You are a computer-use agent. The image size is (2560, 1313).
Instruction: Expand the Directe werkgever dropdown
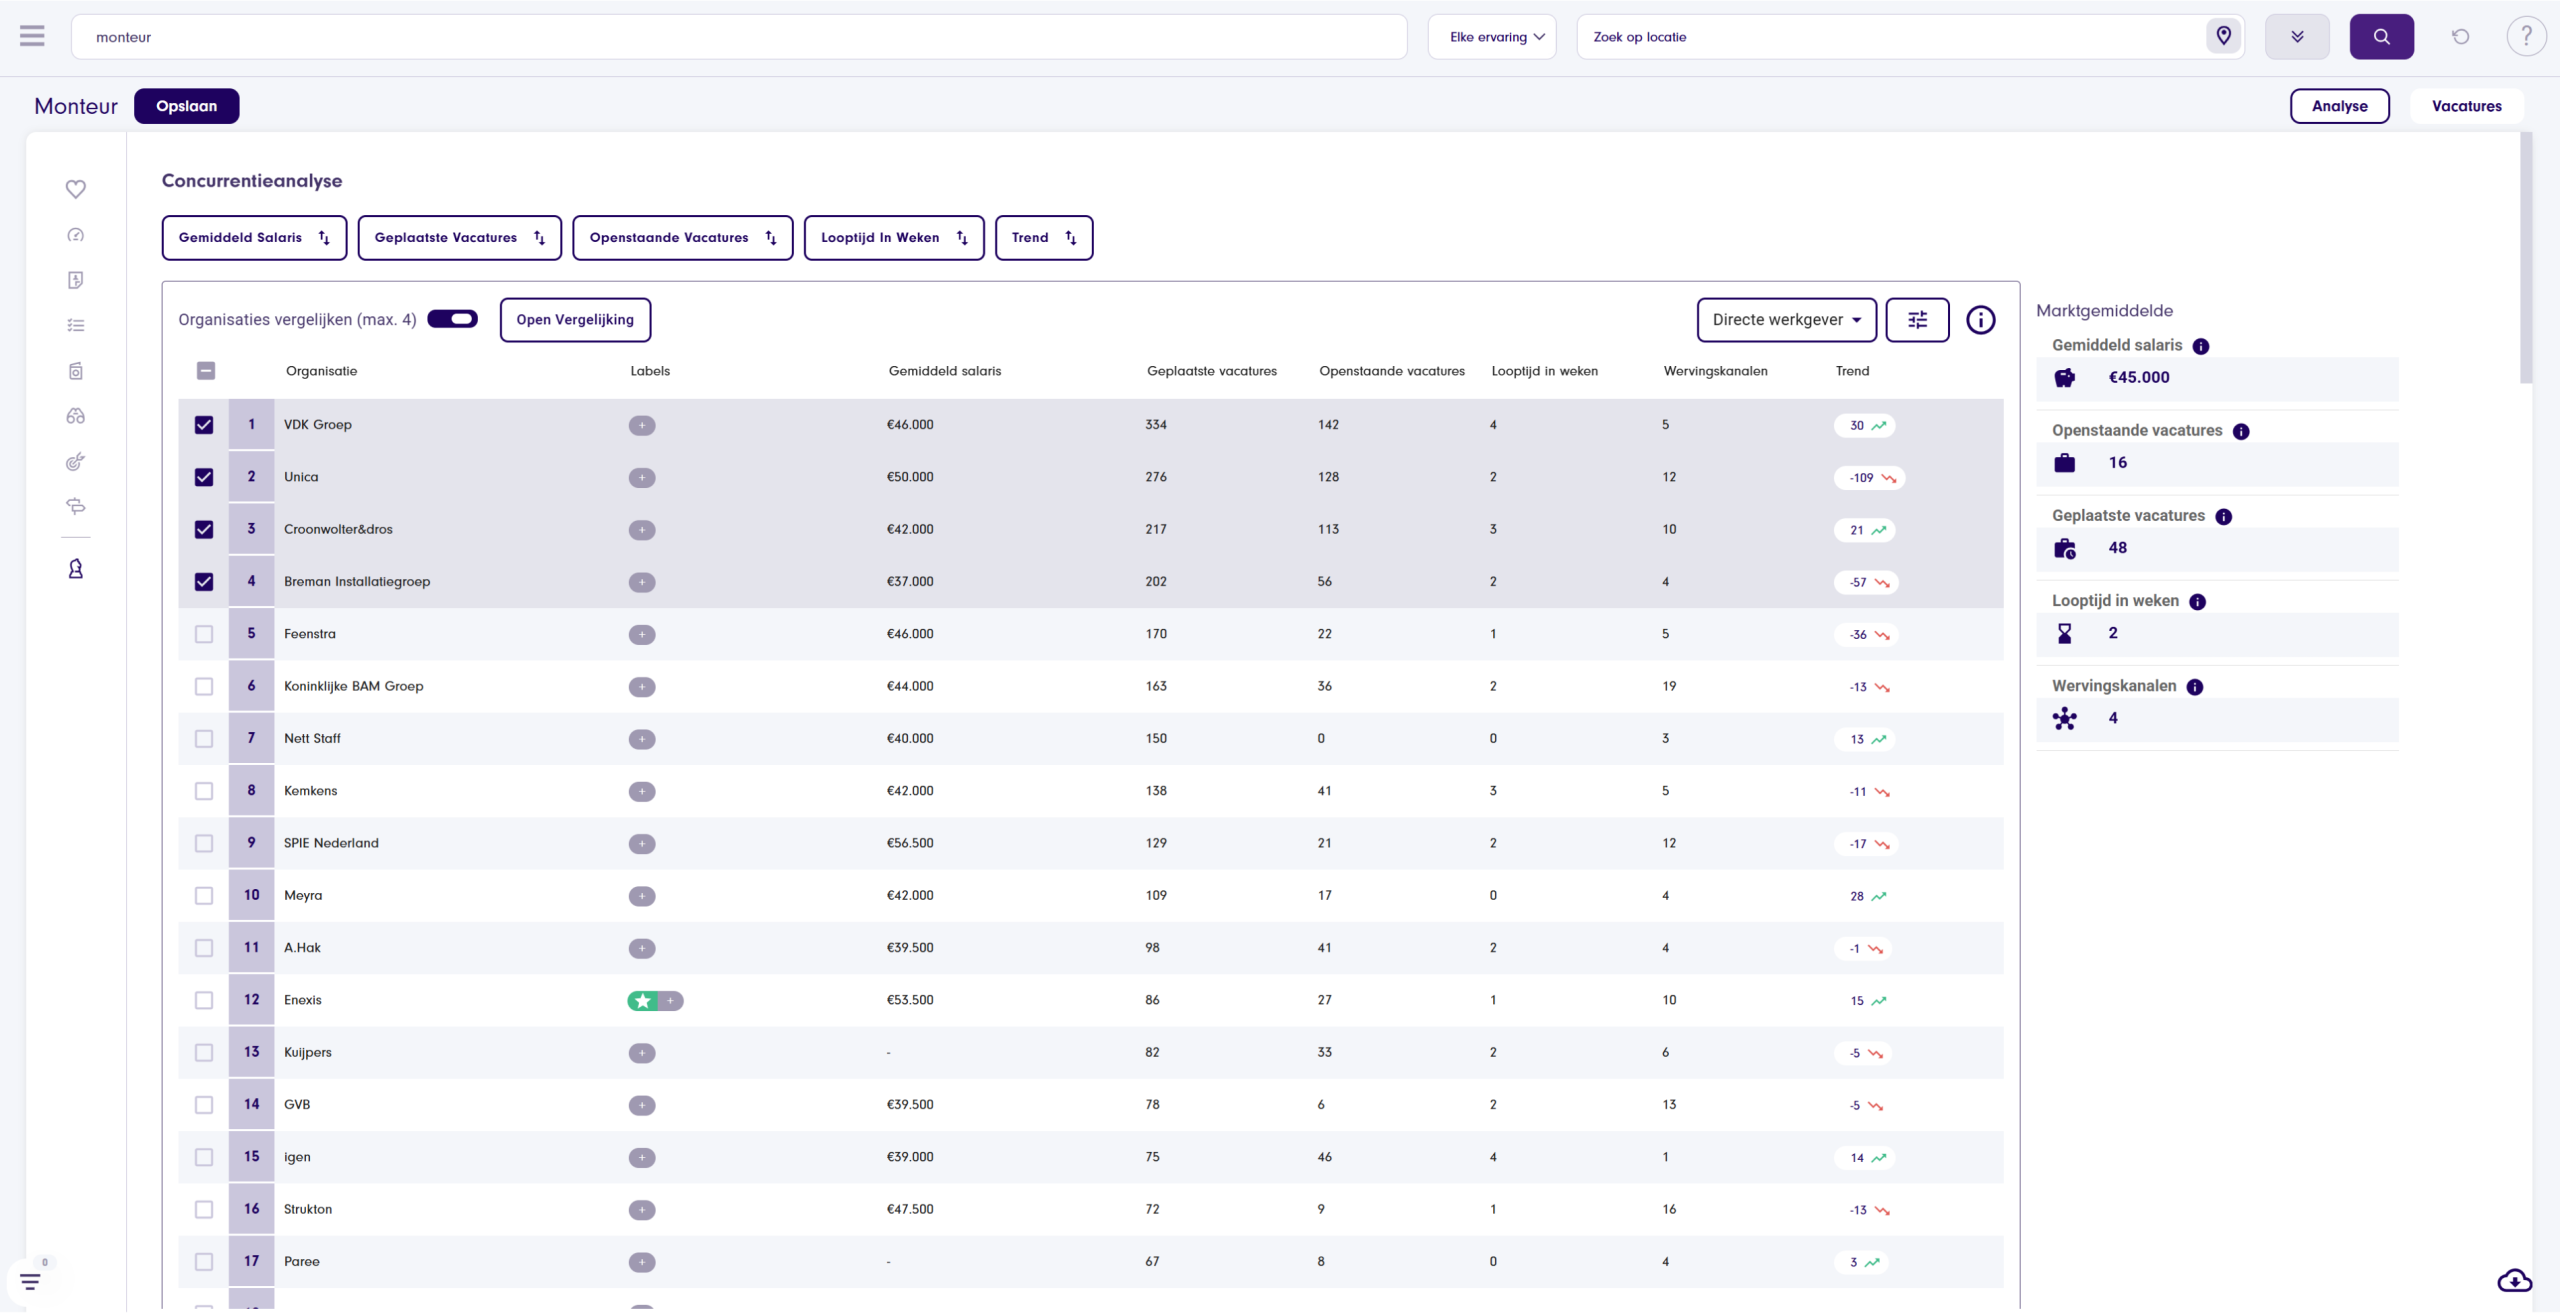tap(1786, 320)
